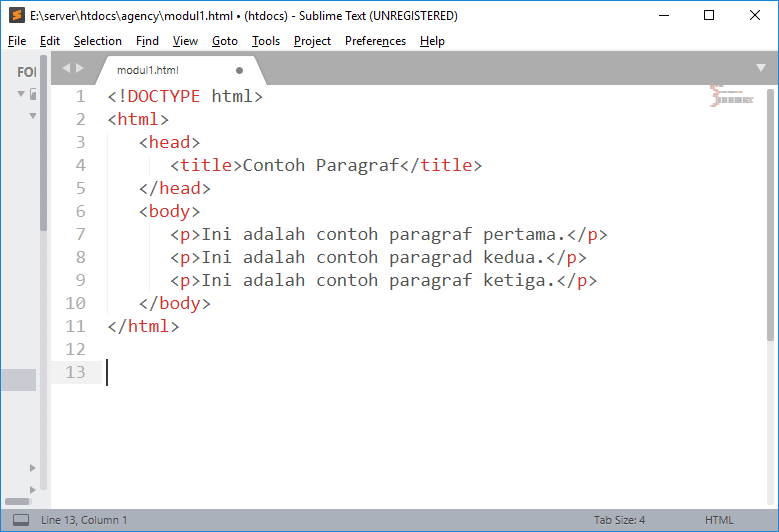Click the opening html tag on line 2
779x532 pixels.
point(138,119)
